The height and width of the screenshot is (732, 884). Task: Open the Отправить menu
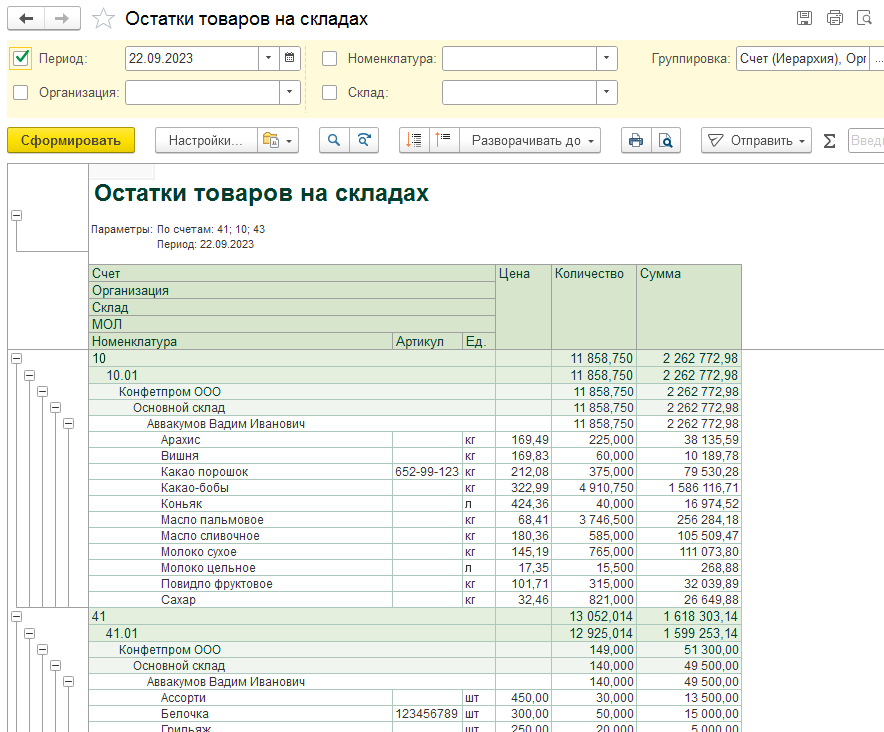756,140
